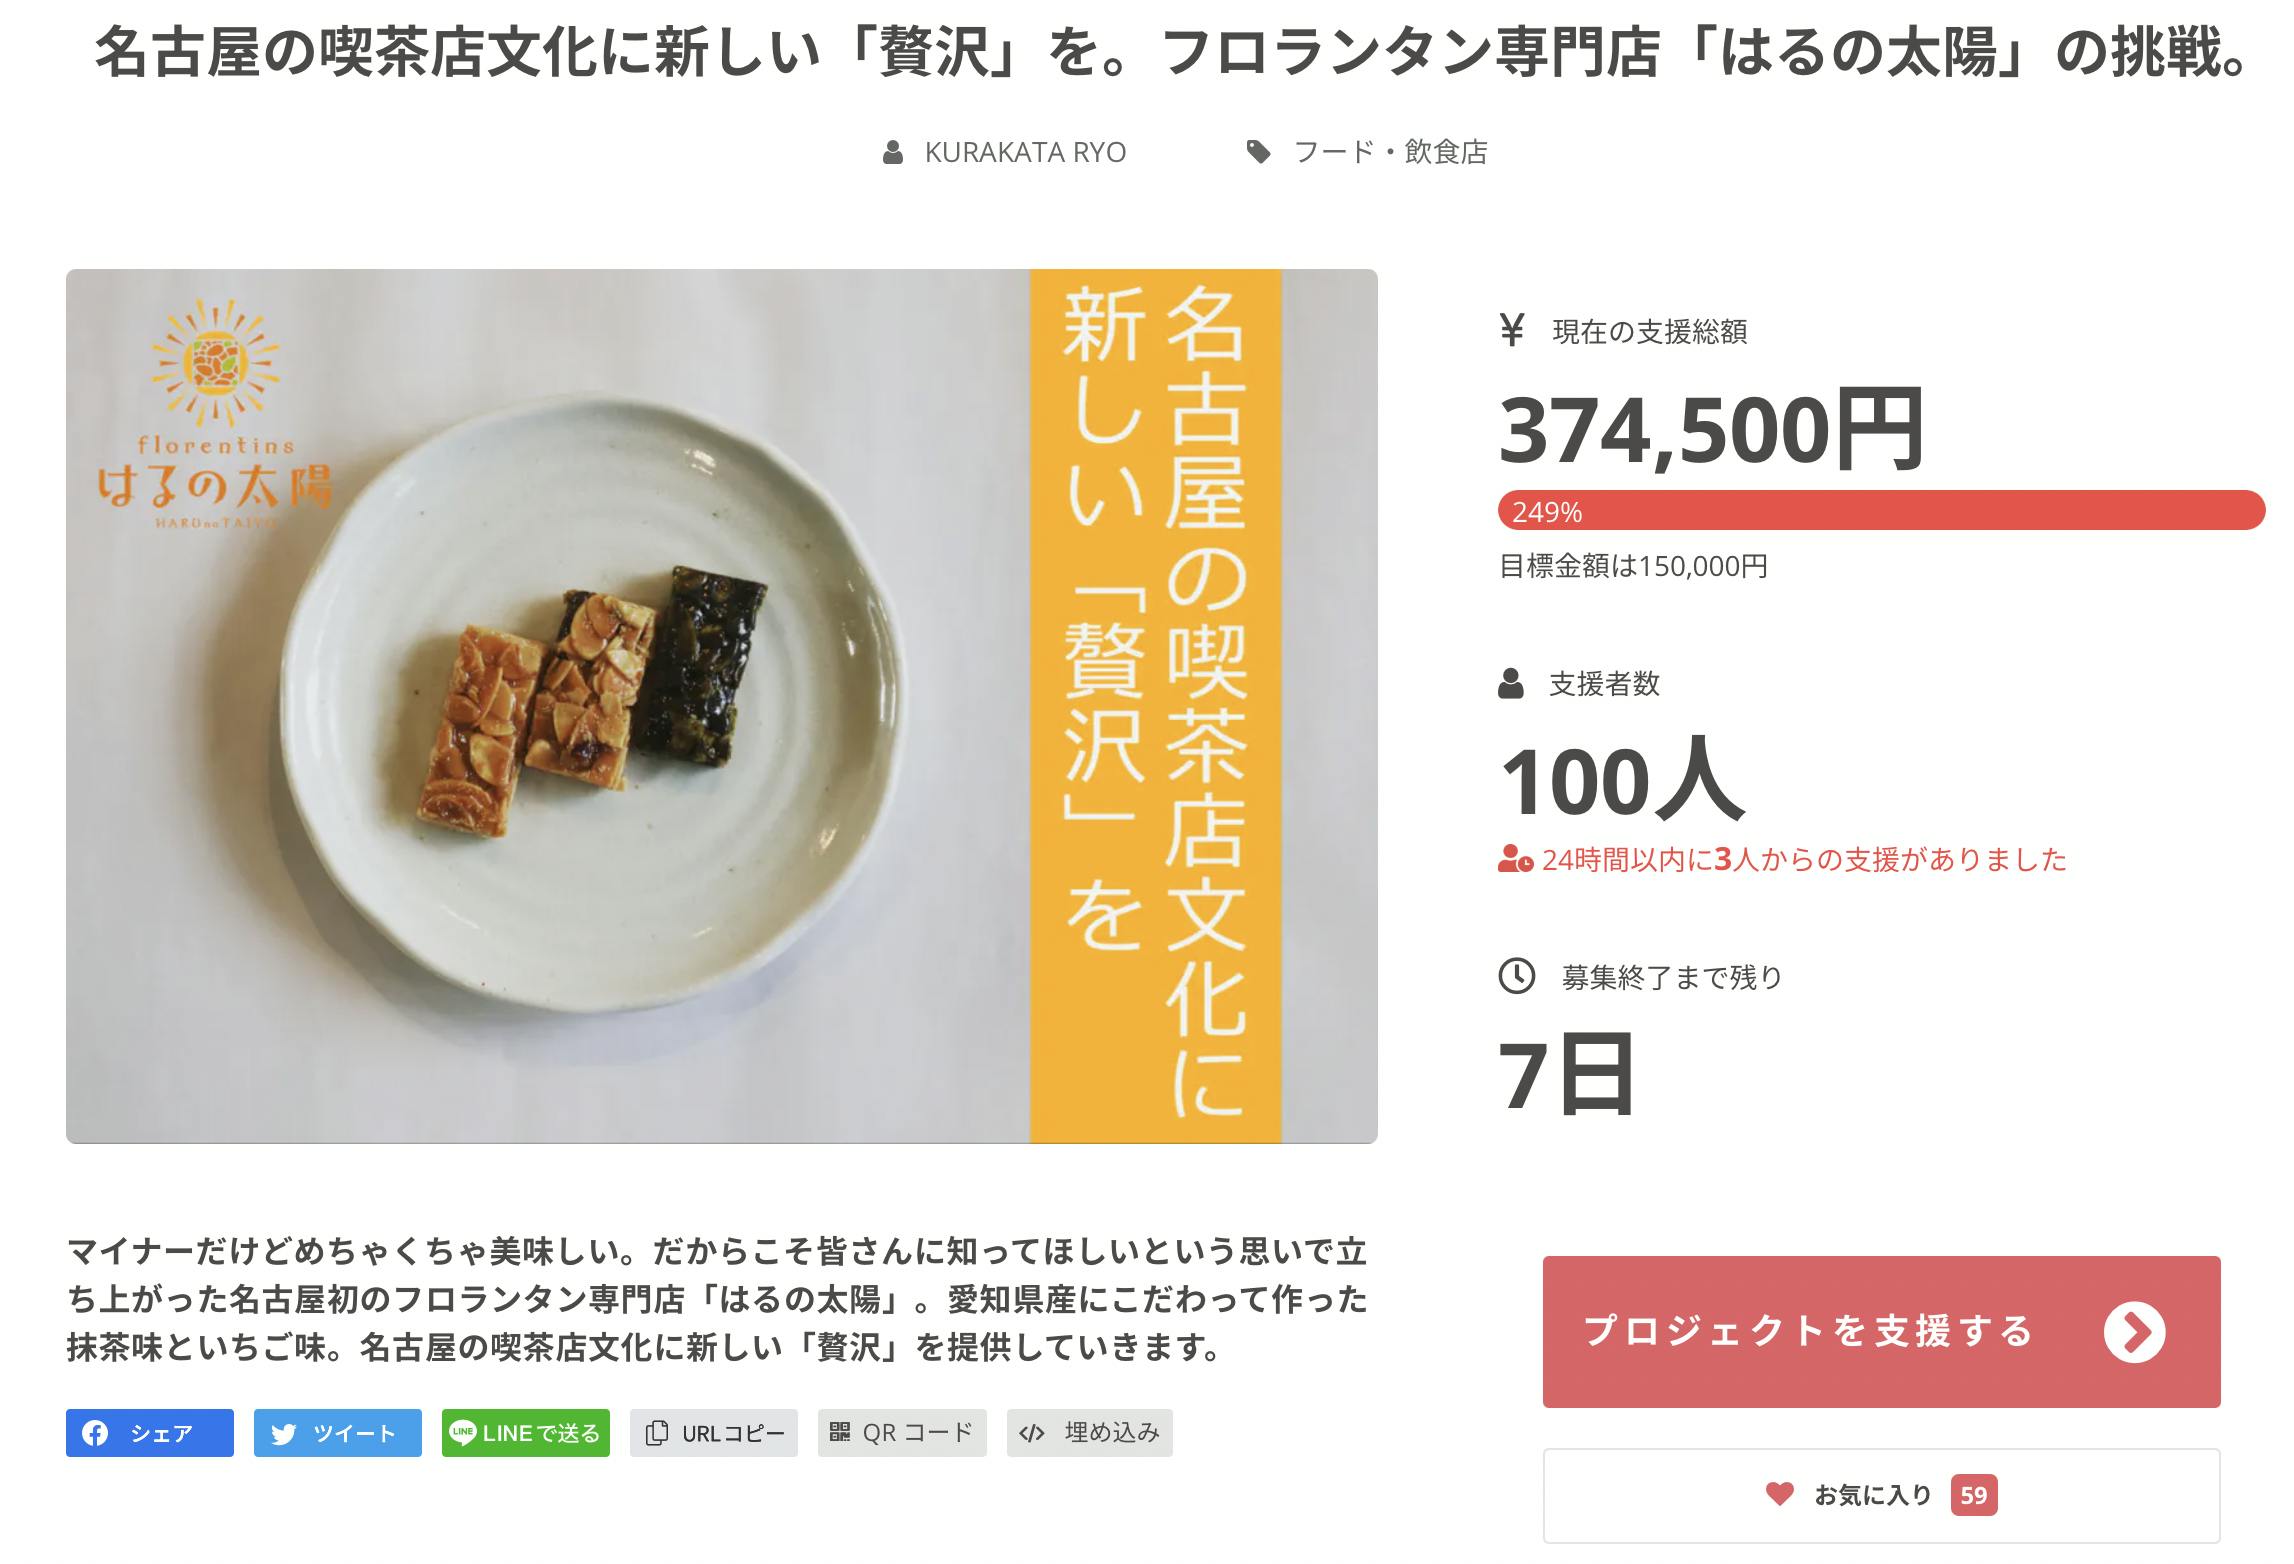Click the user icon beside KURAKATA RYO
This screenshot has width=2294, height=1564.
point(893,153)
